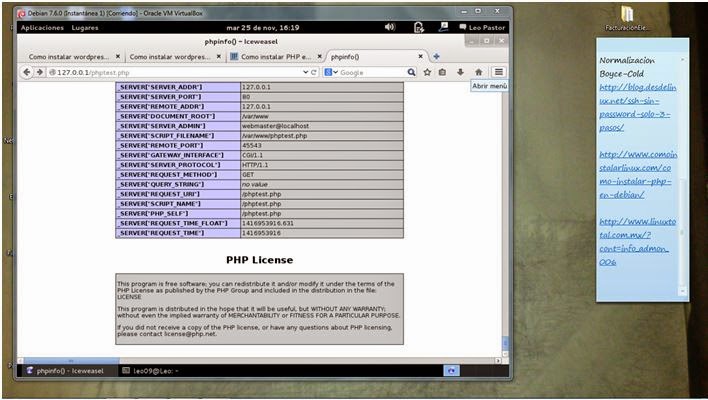
Task: Click the GET request method value
Action: (248, 175)
